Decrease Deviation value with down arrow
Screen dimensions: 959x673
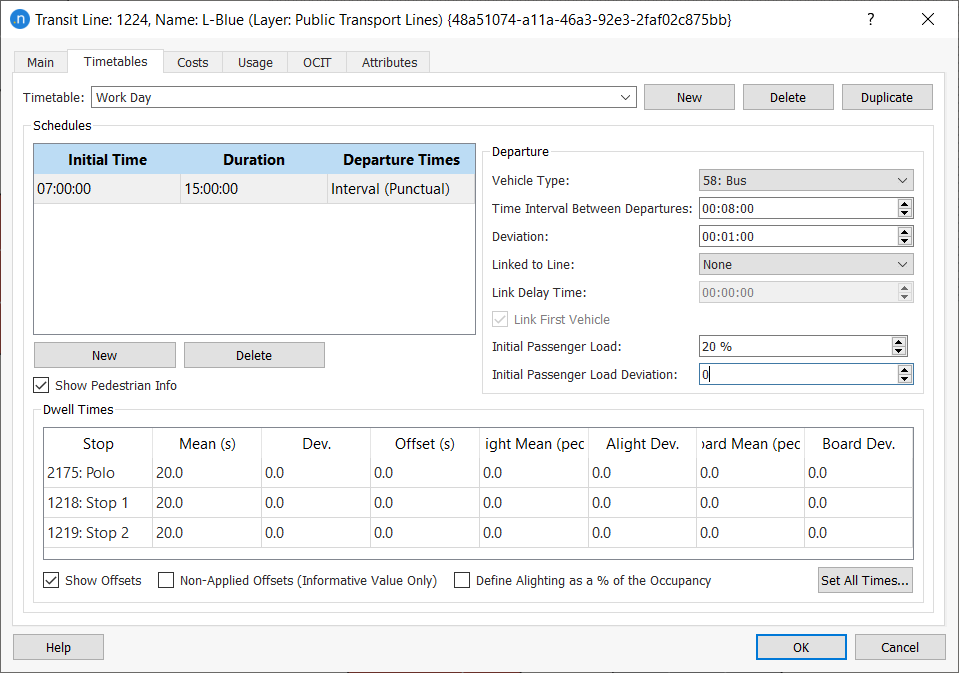point(905,241)
